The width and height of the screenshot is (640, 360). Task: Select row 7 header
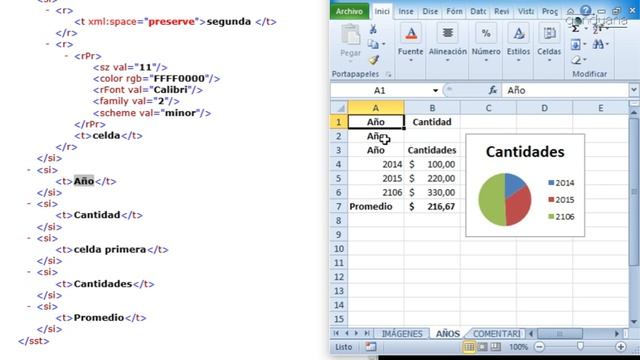339,207
